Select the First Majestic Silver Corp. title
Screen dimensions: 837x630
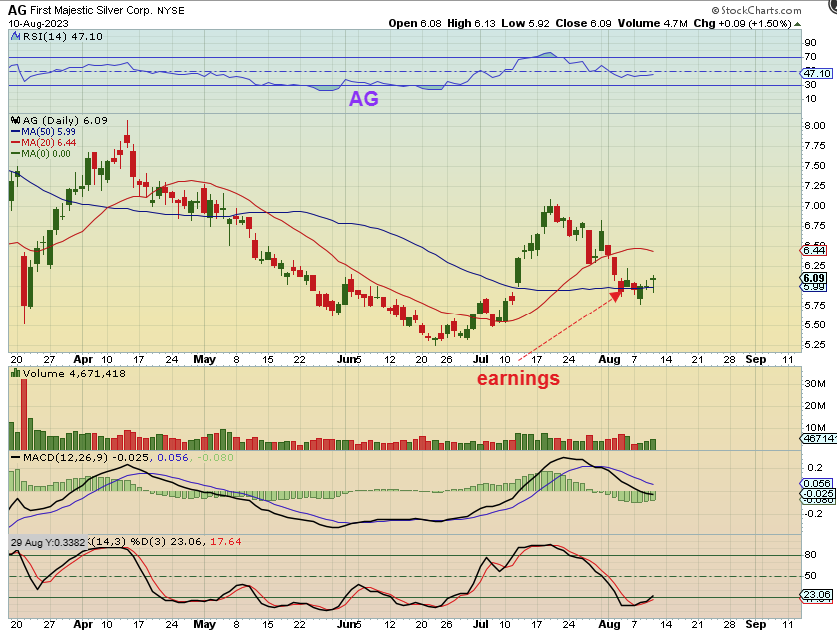tap(91, 10)
